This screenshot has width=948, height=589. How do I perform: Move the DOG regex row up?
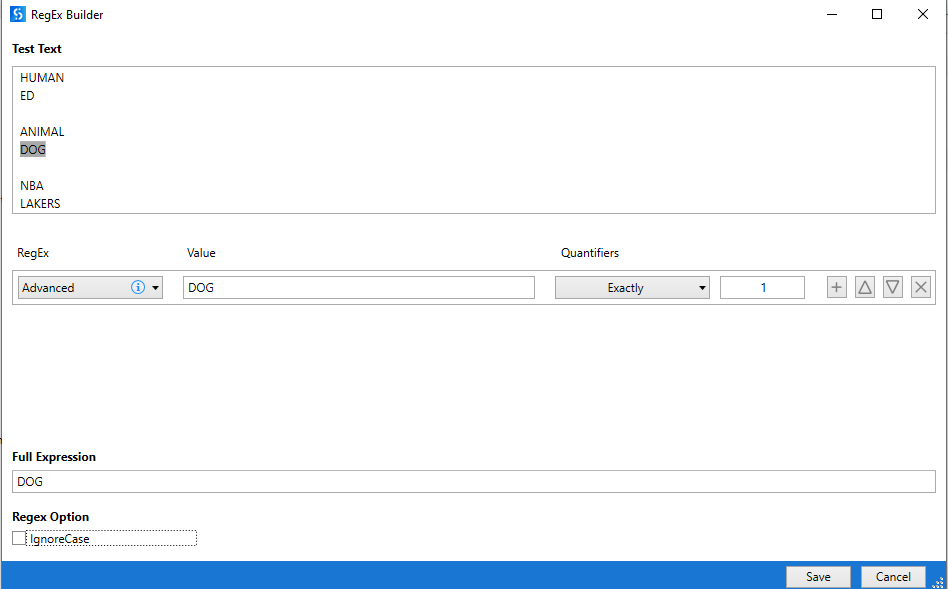(864, 287)
